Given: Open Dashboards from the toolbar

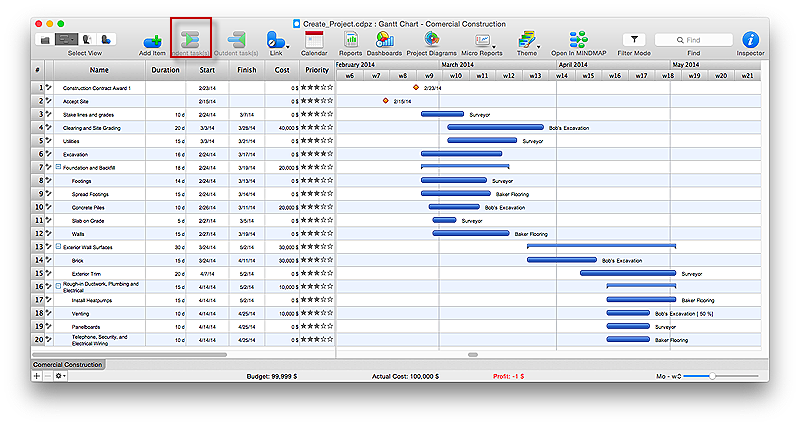Looking at the screenshot, I should 384,39.
